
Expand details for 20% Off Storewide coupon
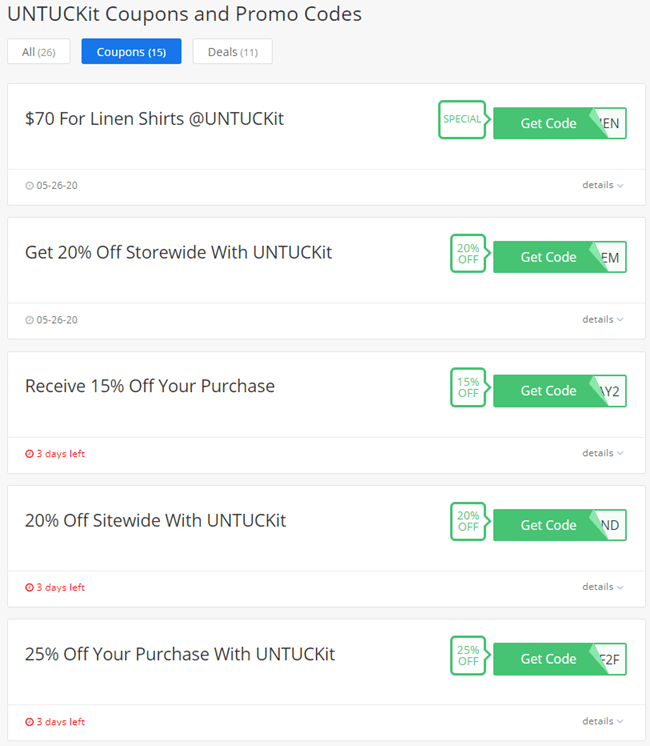pyautogui.click(x=602, y=319)
